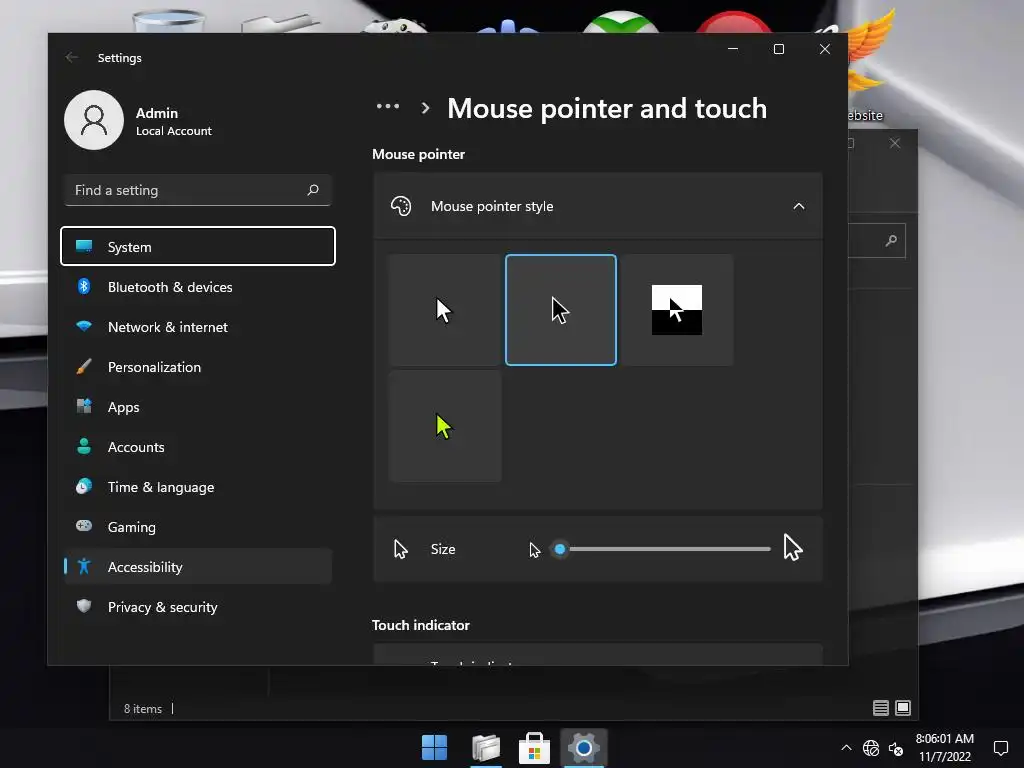Click the pointer icon left of Size label
The width and height of the screenshot is (1024, 768).
(x=400, y=549)
